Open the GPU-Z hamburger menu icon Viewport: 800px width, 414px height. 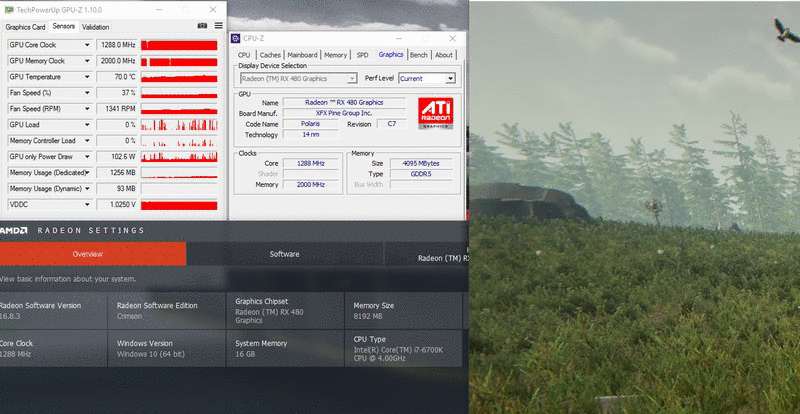219,26
